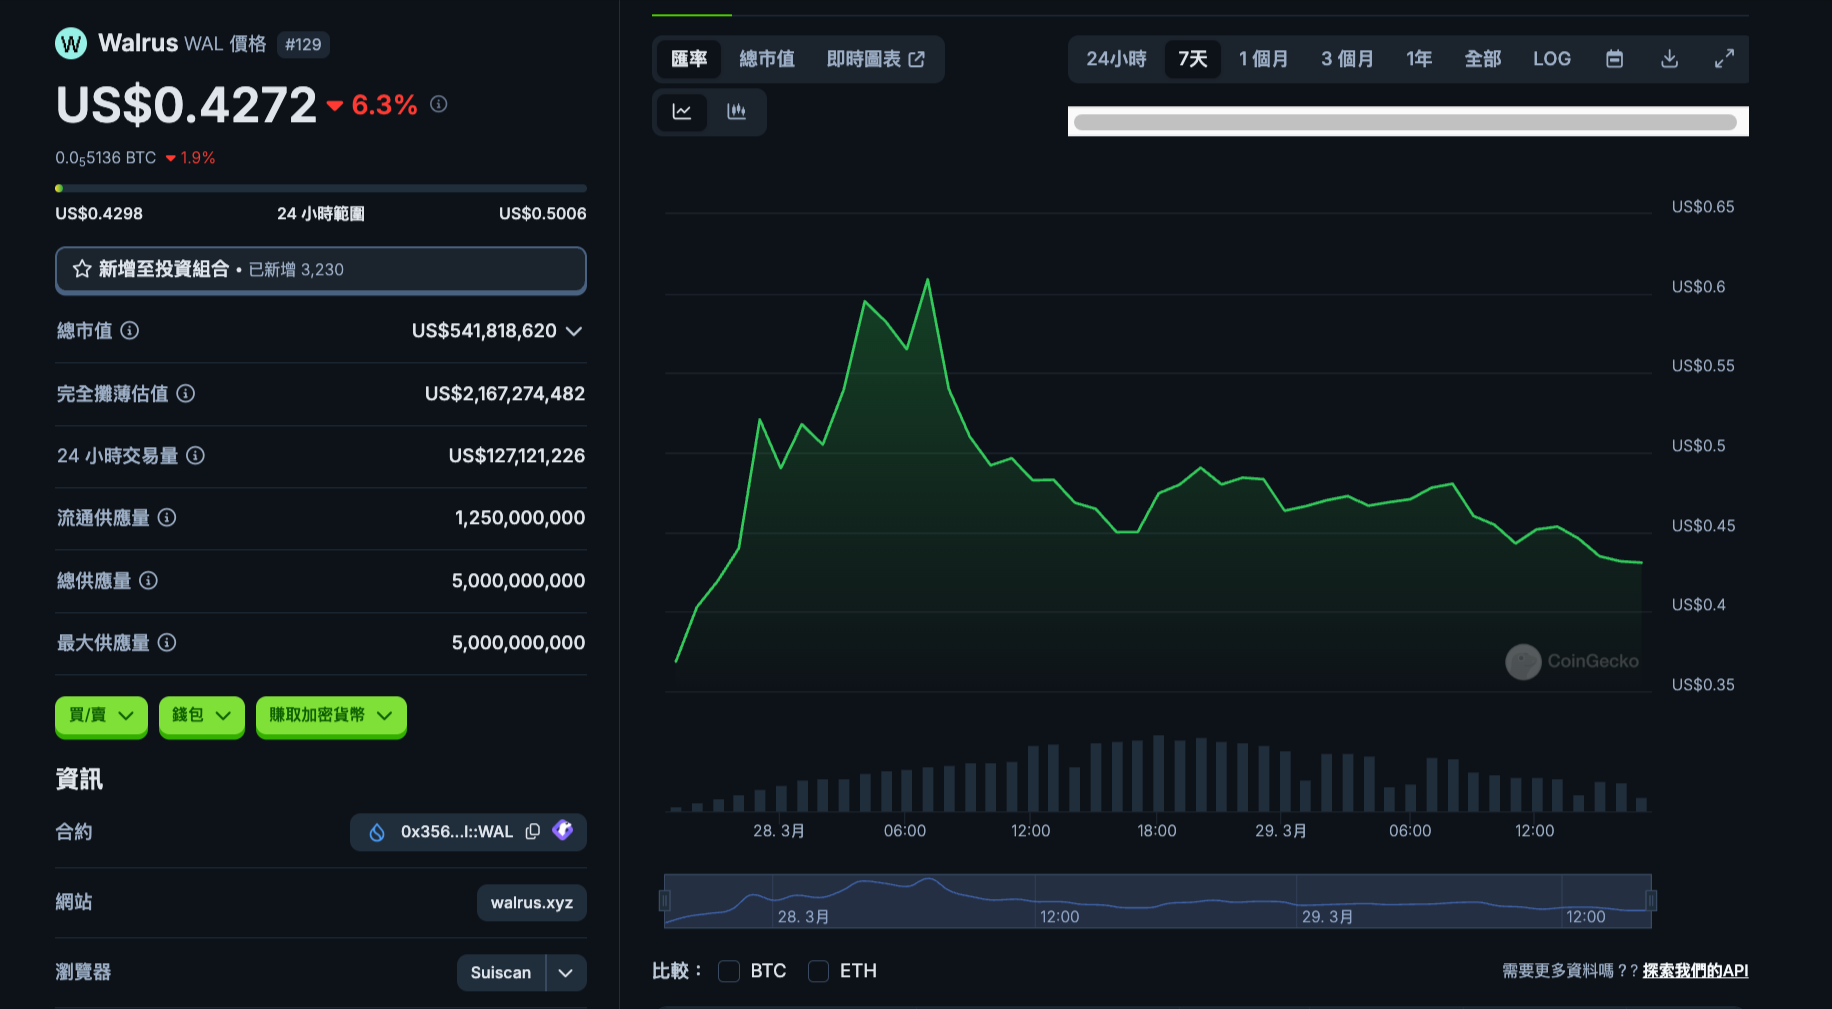Switch to the 總市值 chart tab
The width and height of the screenshot is (1832, 1009).
click(x=767, y=59)
